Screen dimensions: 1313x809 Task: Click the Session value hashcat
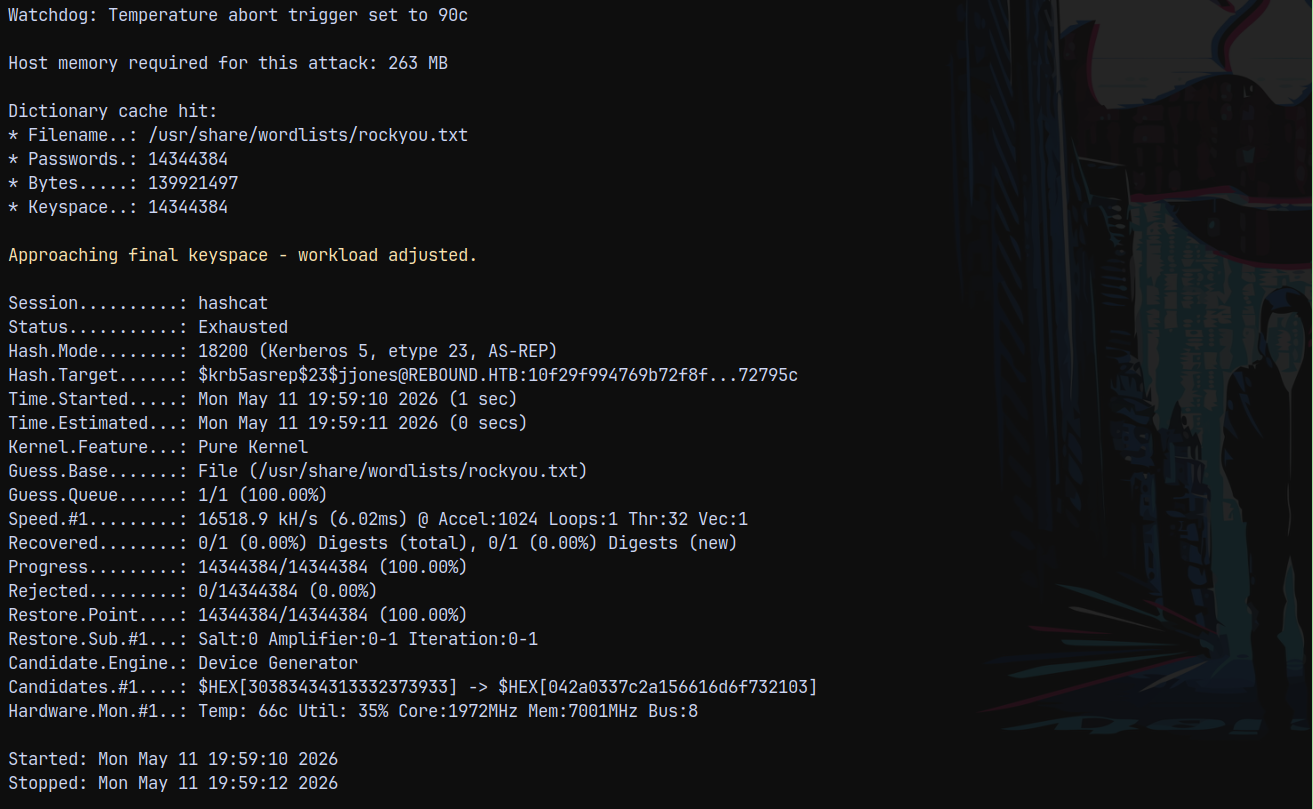click(233, 303)
